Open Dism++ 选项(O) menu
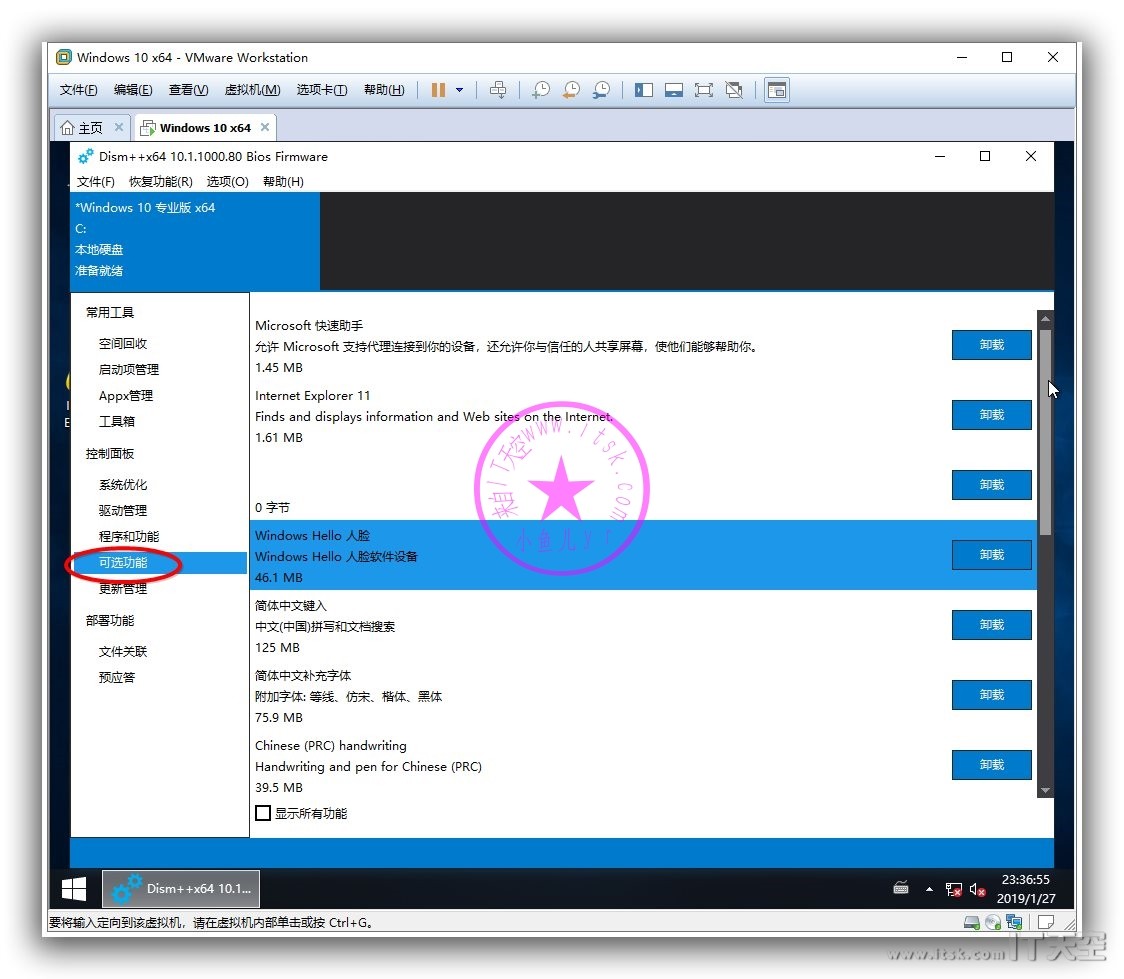 [x=227, y=181]
